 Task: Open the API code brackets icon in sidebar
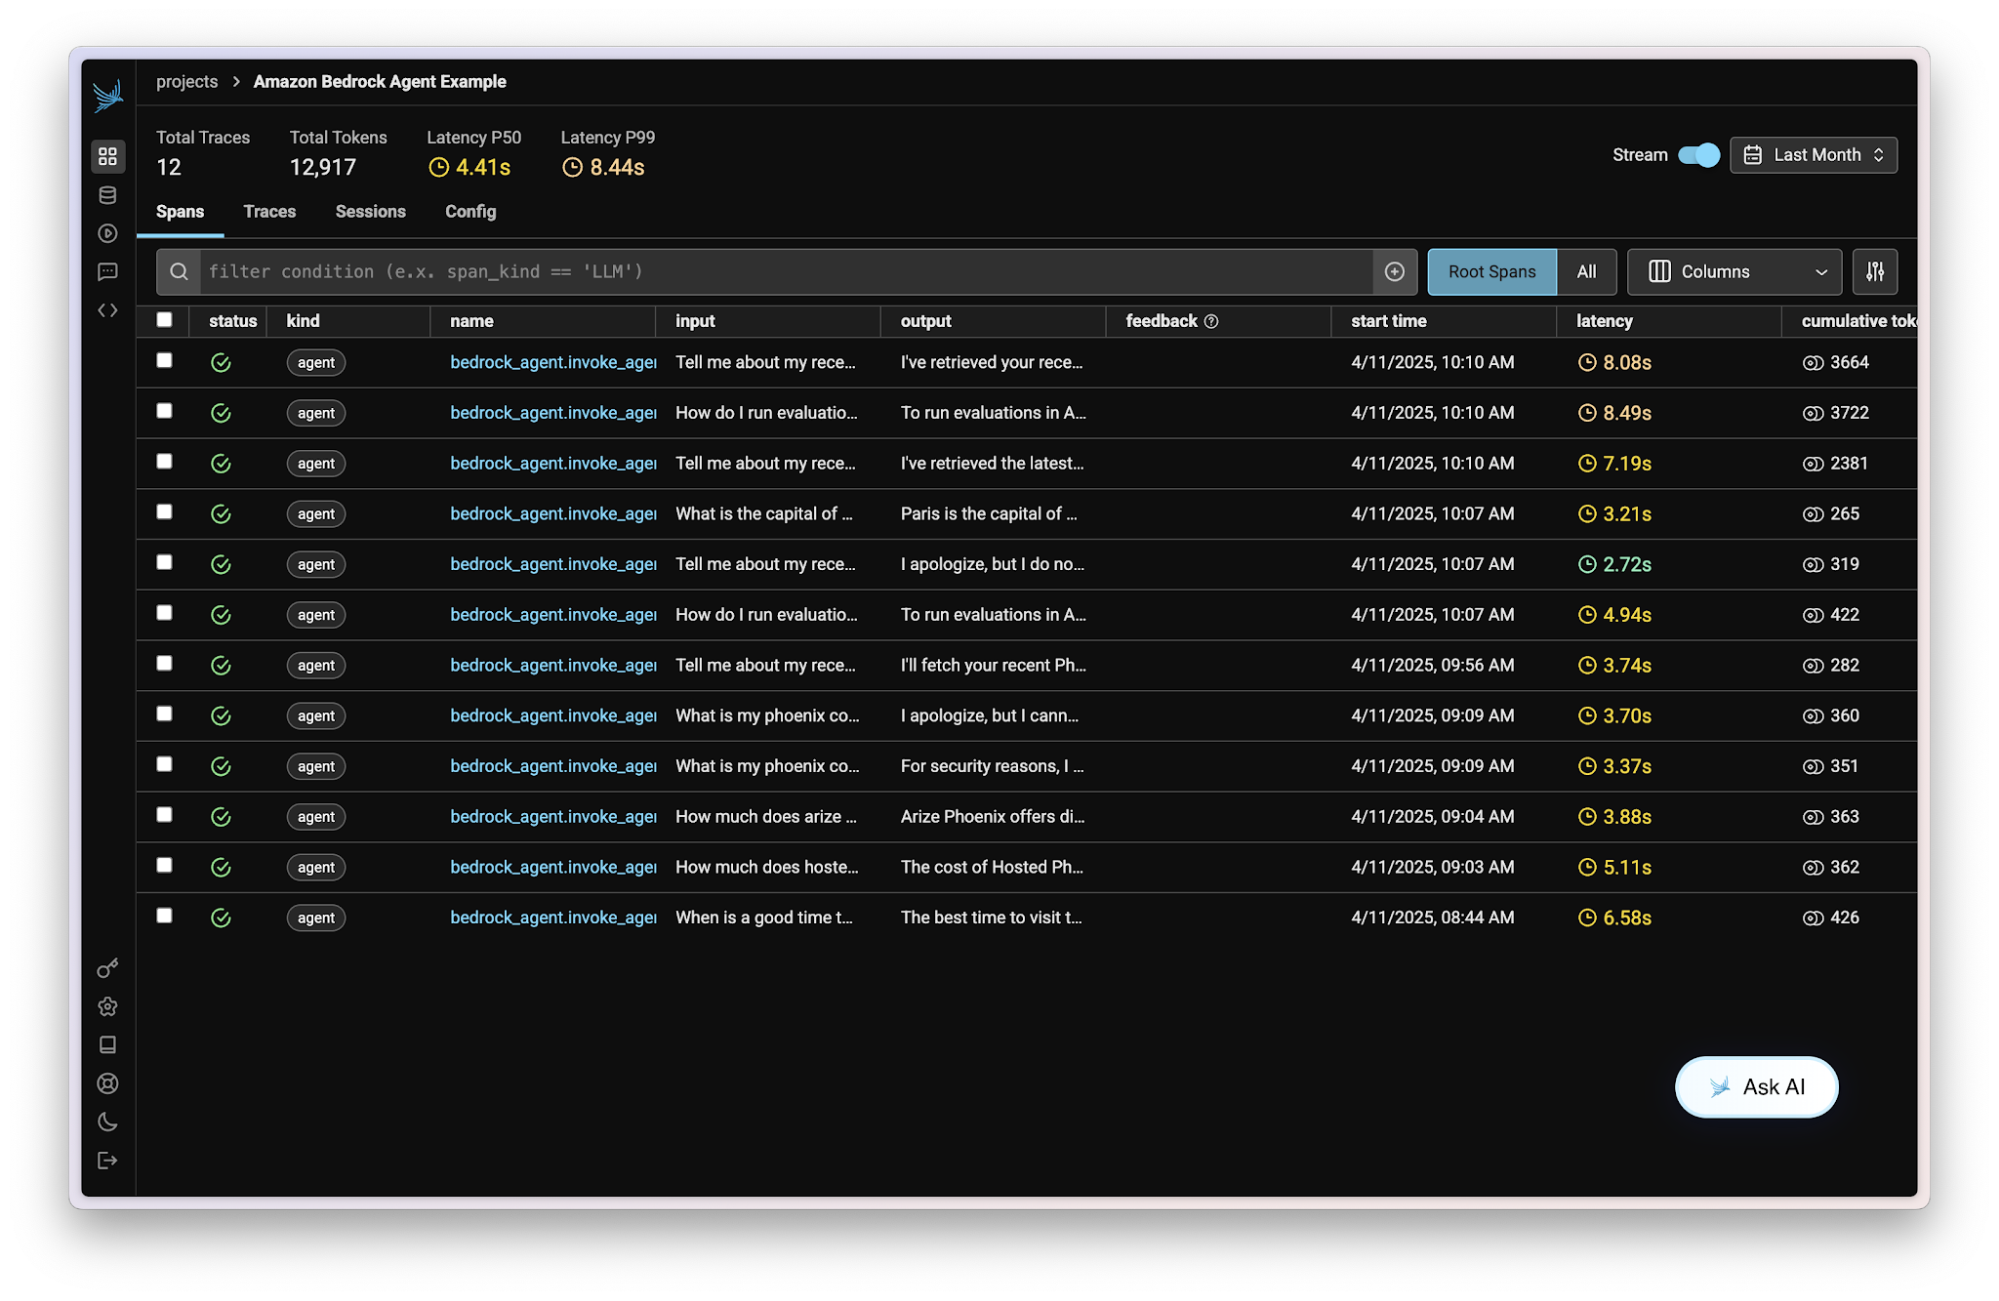pos(108,310)
